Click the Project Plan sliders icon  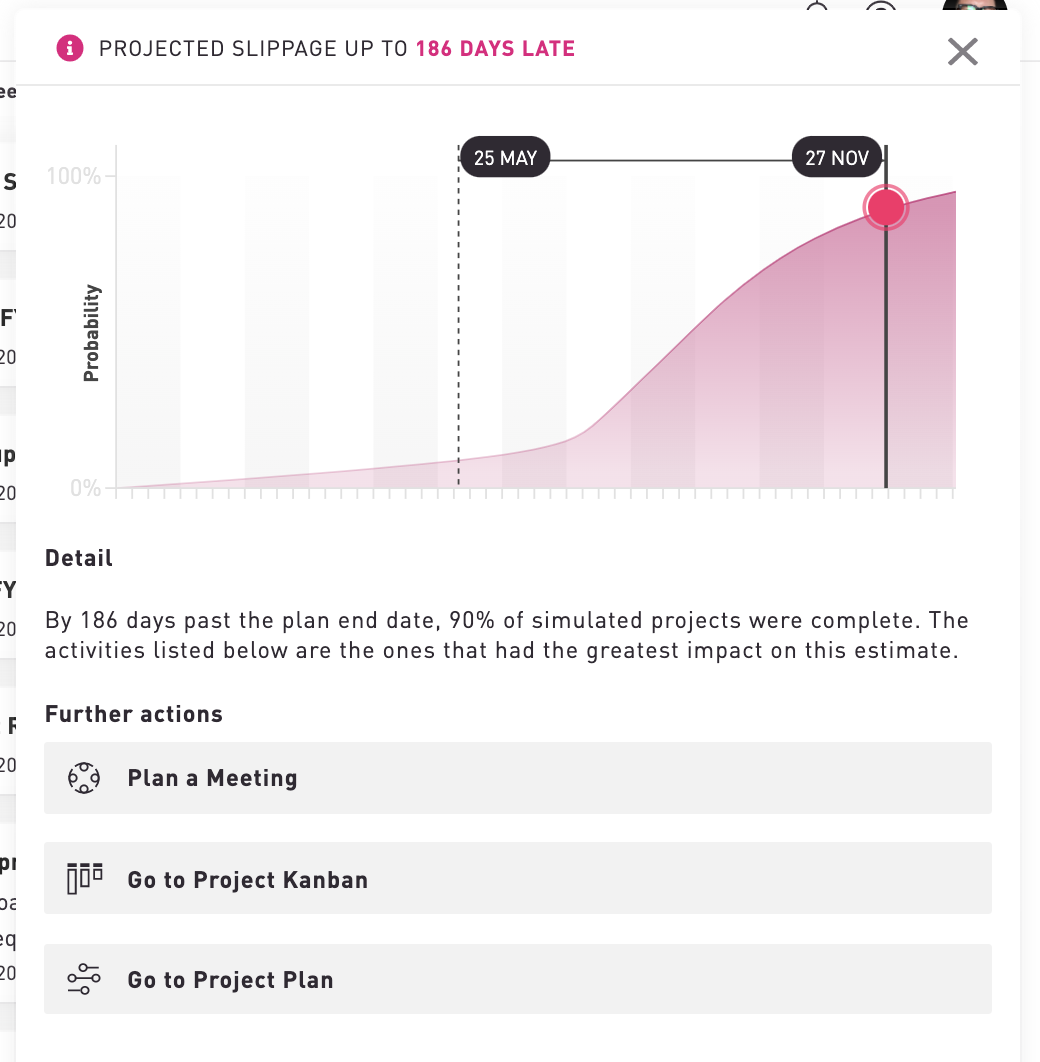point(84,979)
